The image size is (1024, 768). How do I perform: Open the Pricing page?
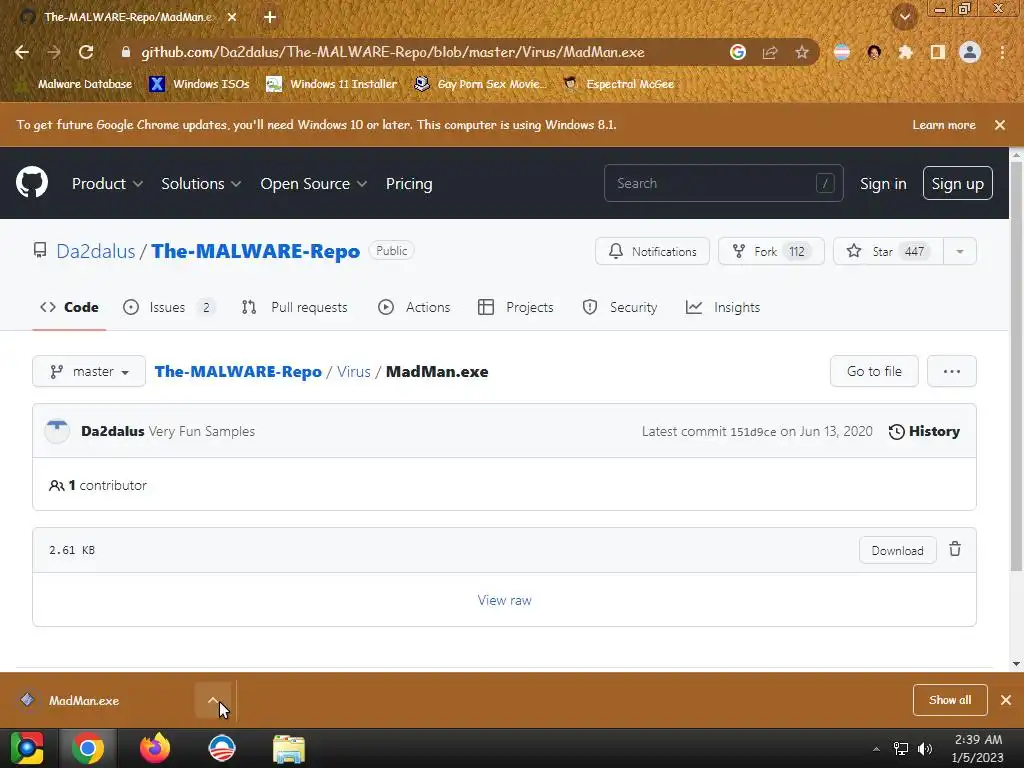(x=409, y=184)
